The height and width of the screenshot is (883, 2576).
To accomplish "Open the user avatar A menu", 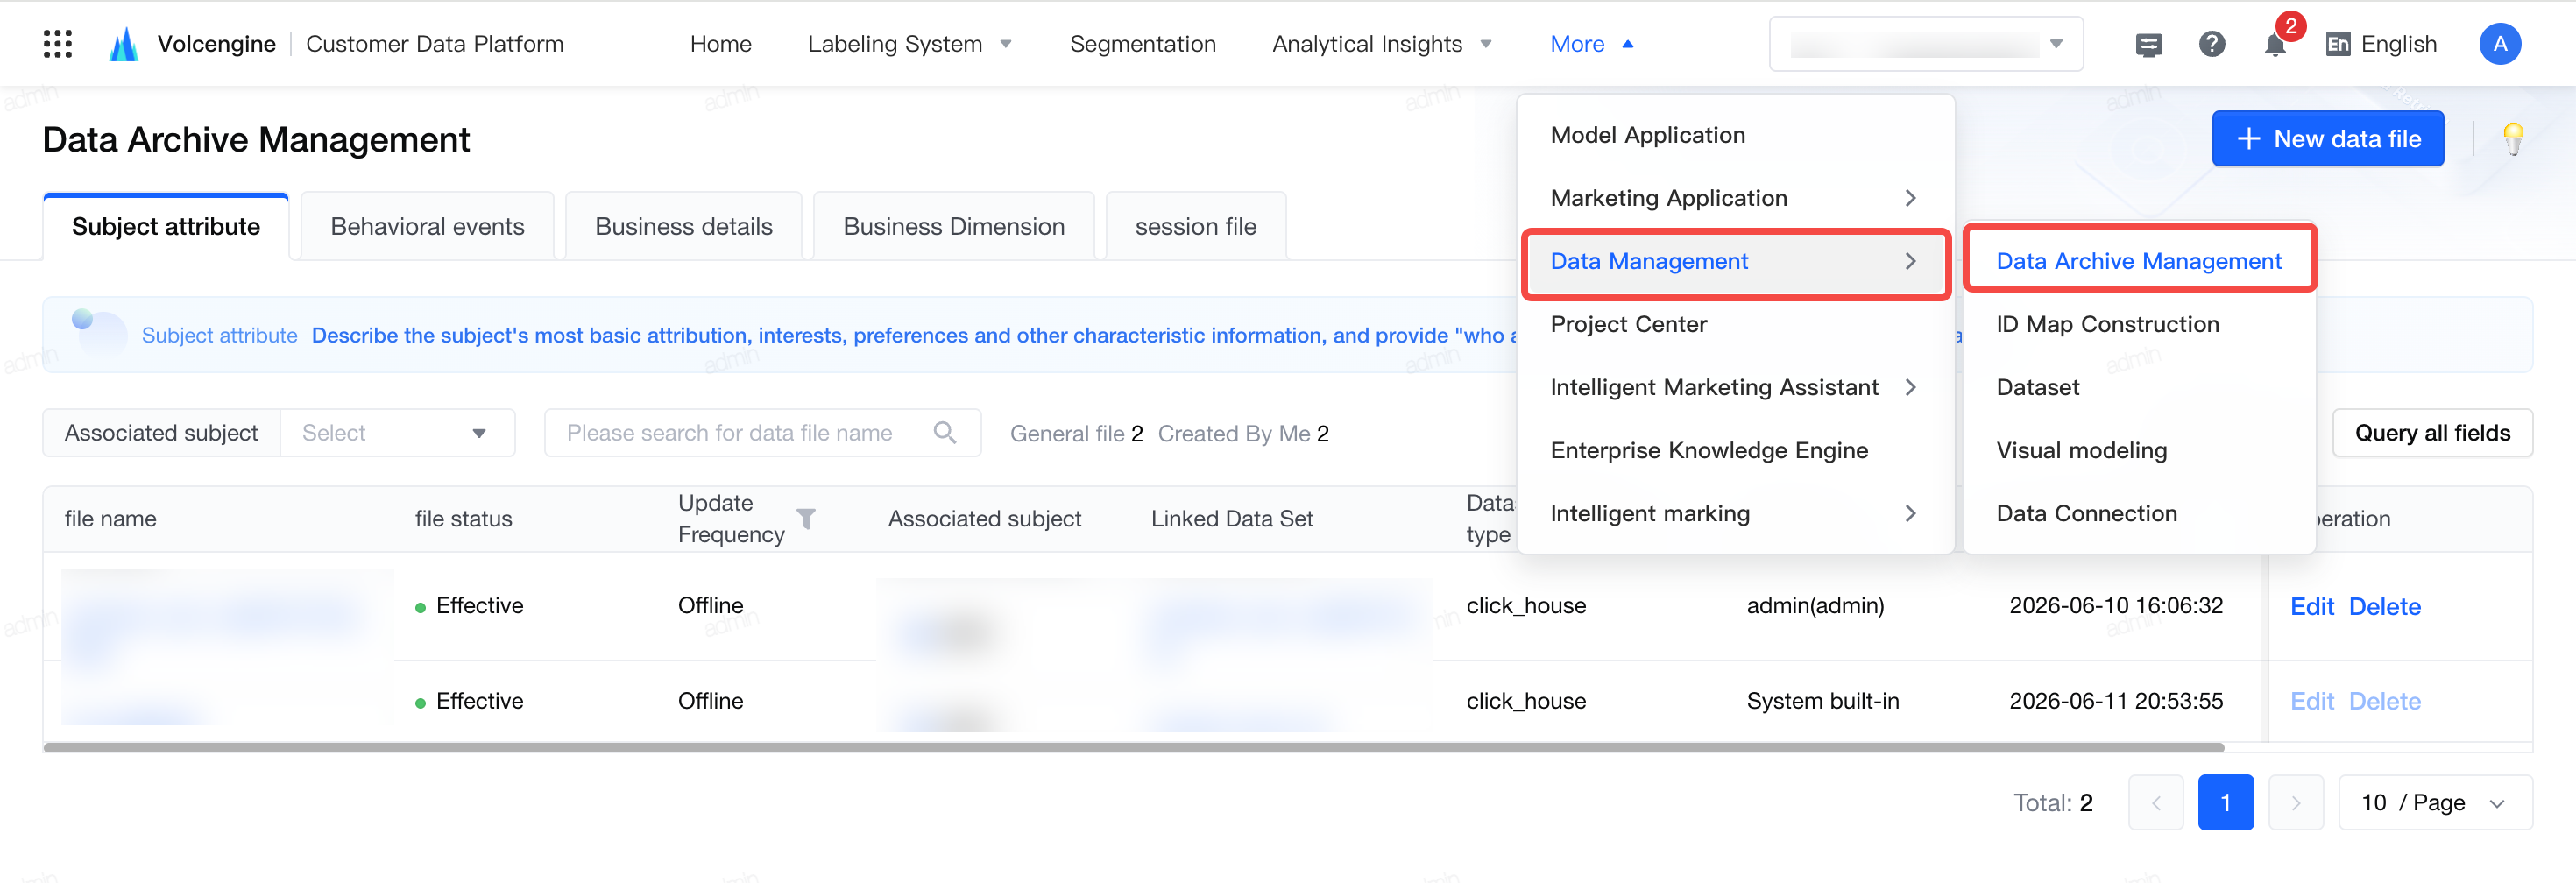I will click(2499, 44).
